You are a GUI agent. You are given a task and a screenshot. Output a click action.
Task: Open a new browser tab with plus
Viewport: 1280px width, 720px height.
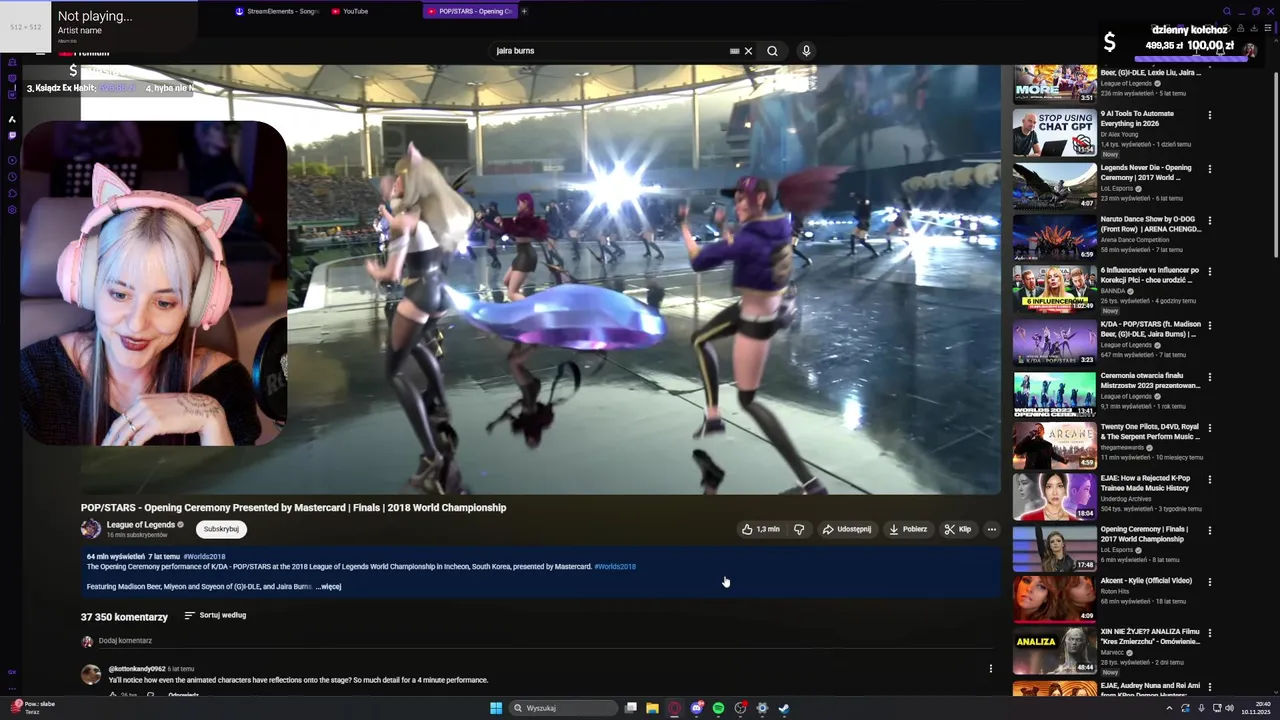tap(524, 11)
